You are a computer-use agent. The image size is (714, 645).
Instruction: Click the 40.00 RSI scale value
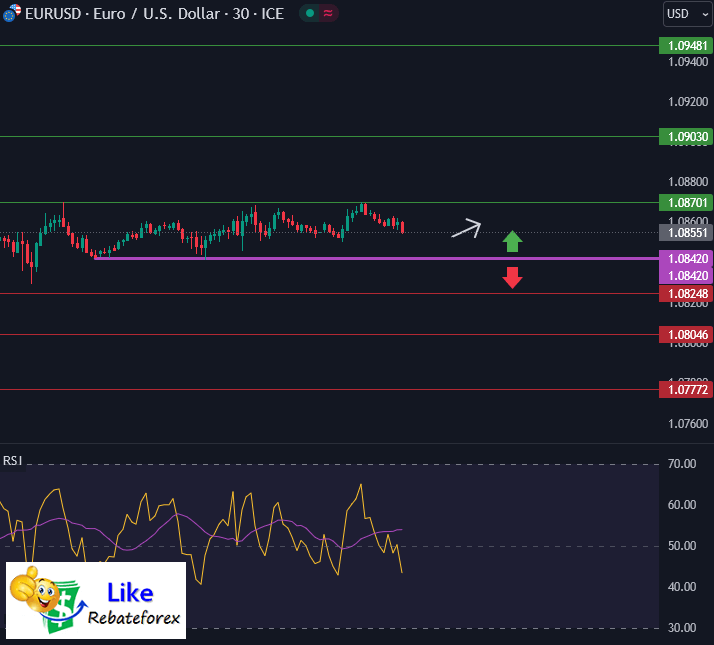coord(682,587)
